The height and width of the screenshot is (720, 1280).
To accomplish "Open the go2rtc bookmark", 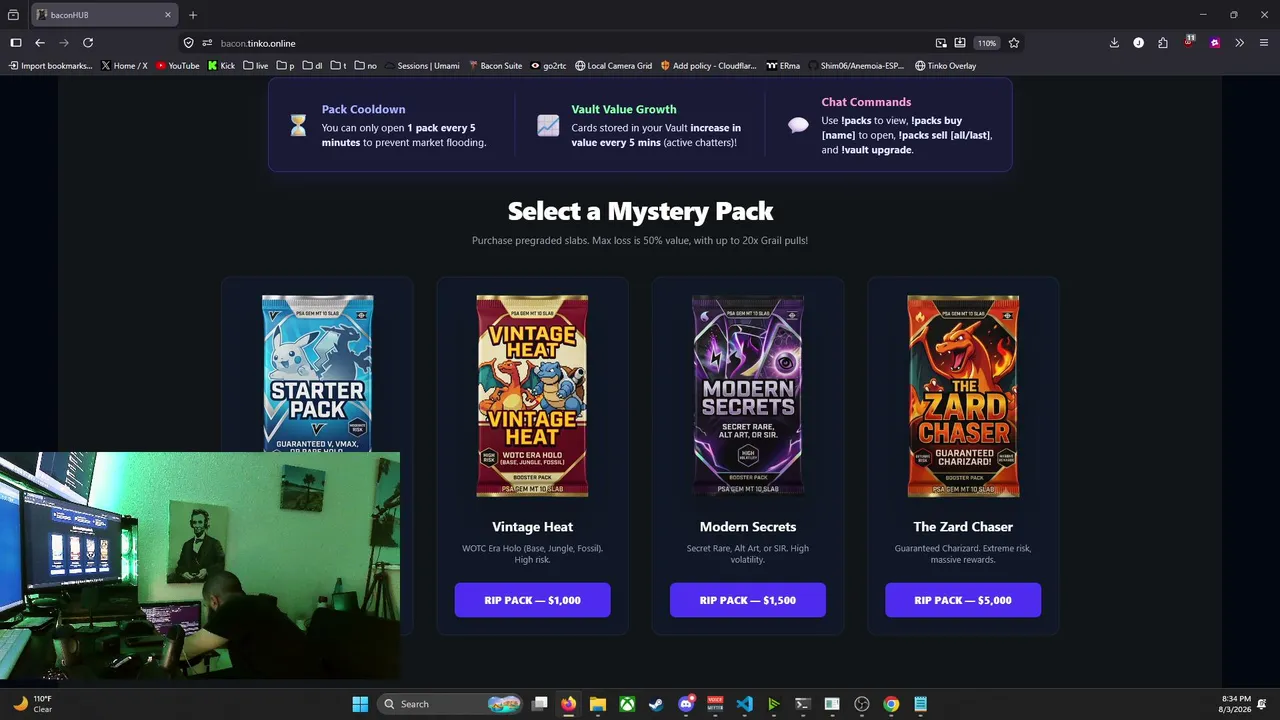I will 549,66.
